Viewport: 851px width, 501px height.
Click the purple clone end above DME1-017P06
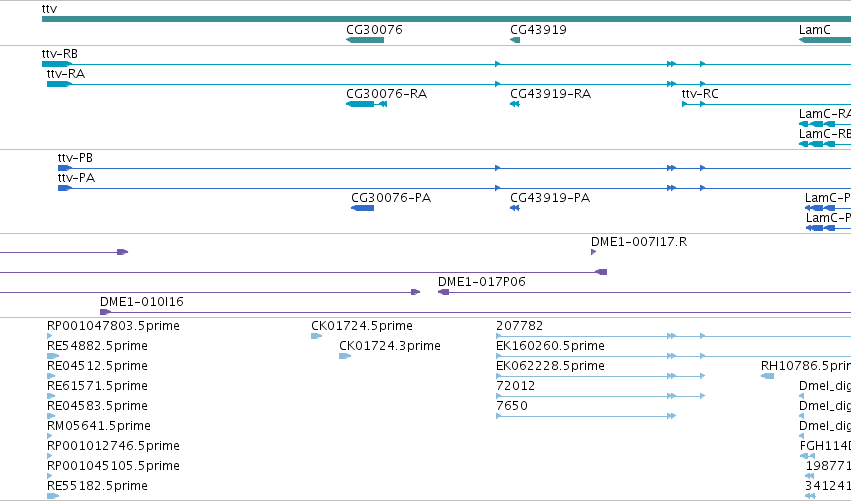pyautogui.click(x=601, y=272)
